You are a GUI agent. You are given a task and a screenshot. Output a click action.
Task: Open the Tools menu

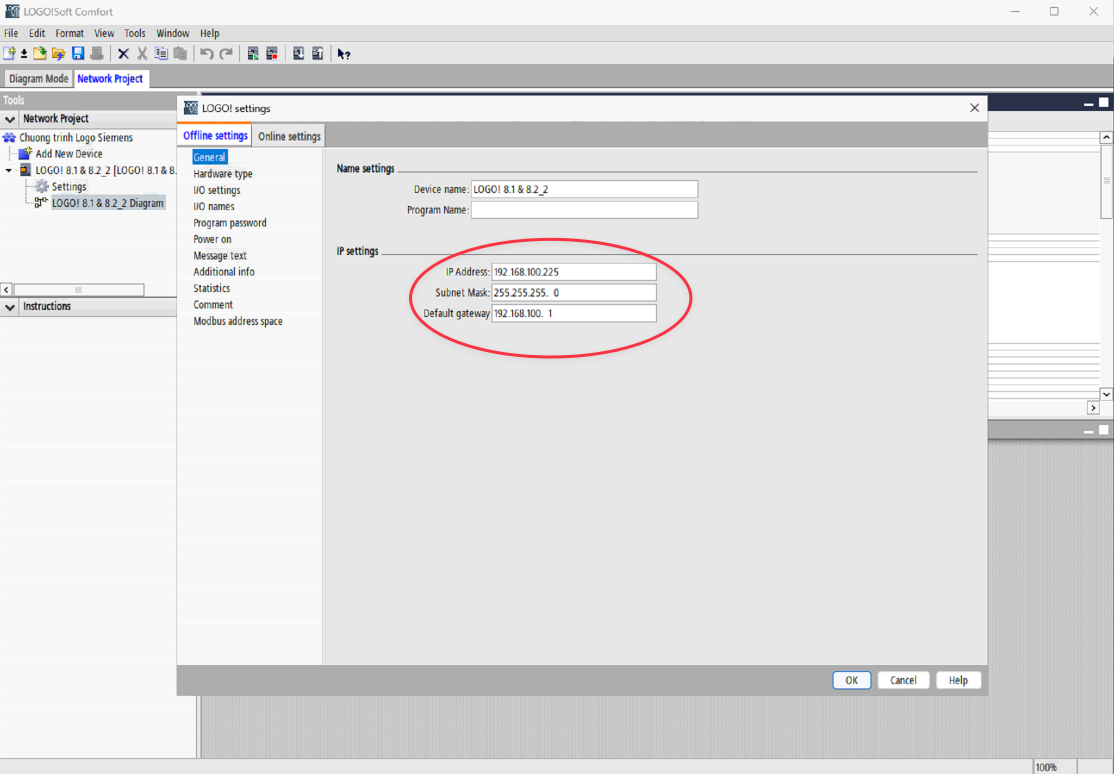[x=135, y=33]
